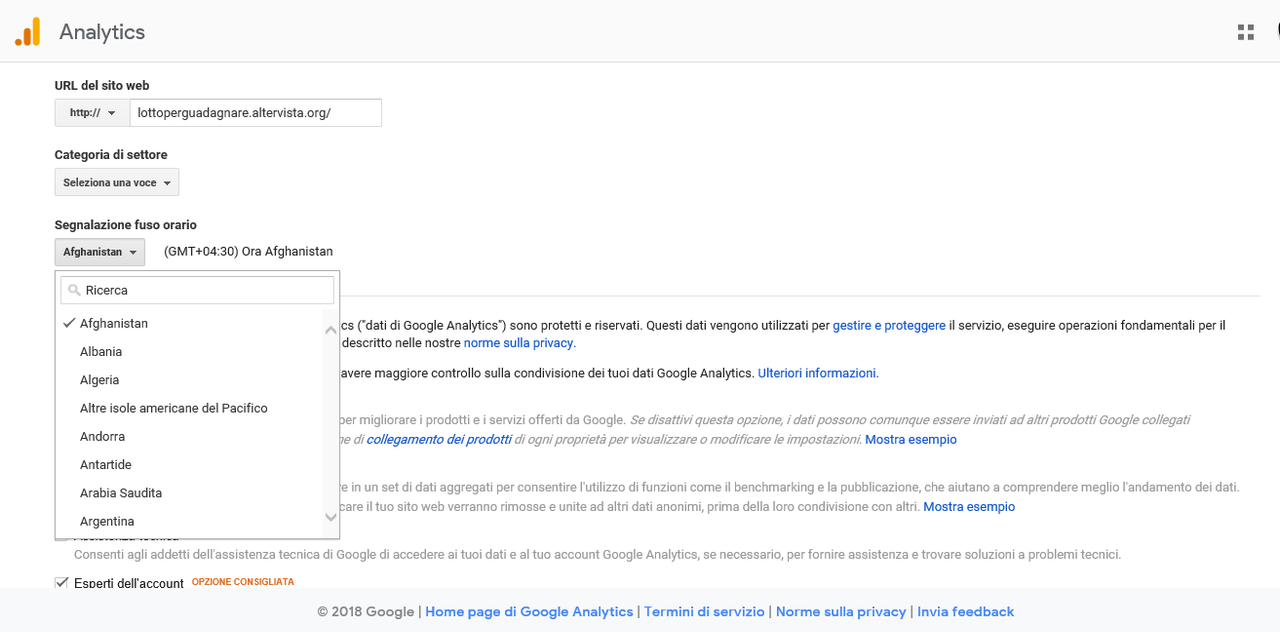Open the norme sulla privacy inline link

pyautogui.click(x=520, y=343)
